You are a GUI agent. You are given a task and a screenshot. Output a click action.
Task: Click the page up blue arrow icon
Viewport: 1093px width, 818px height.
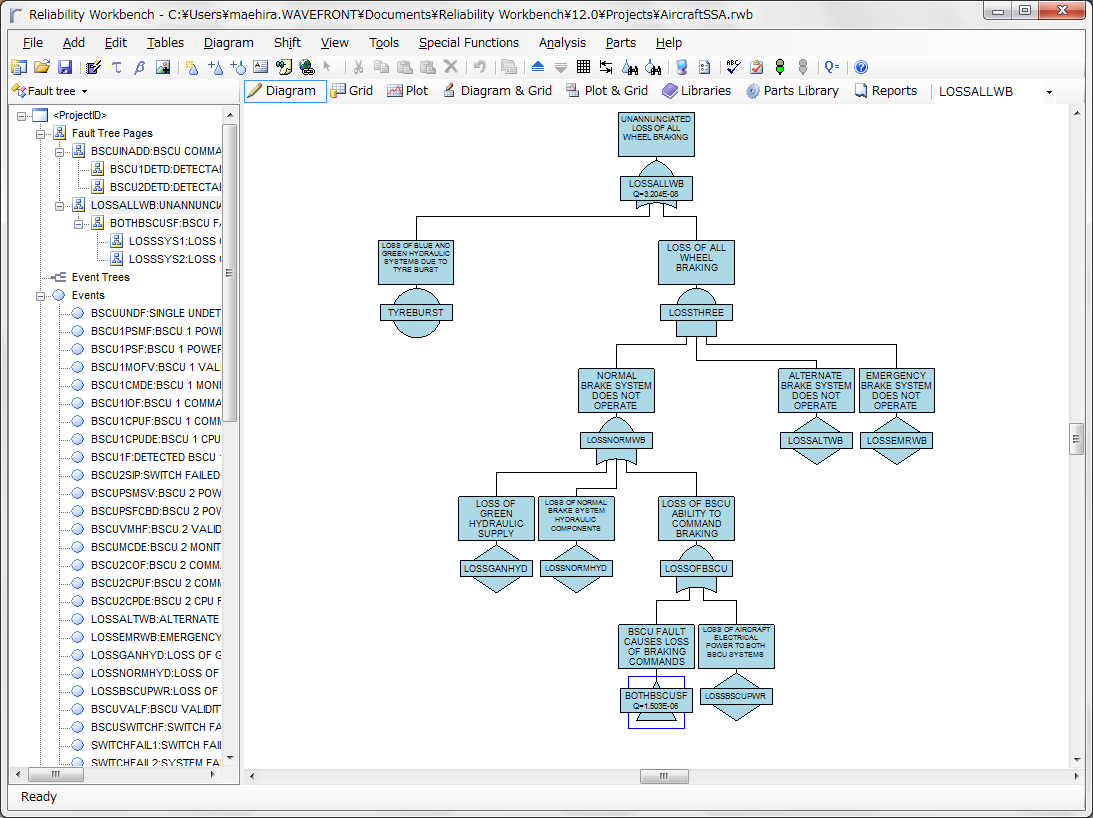click(538, 67)
